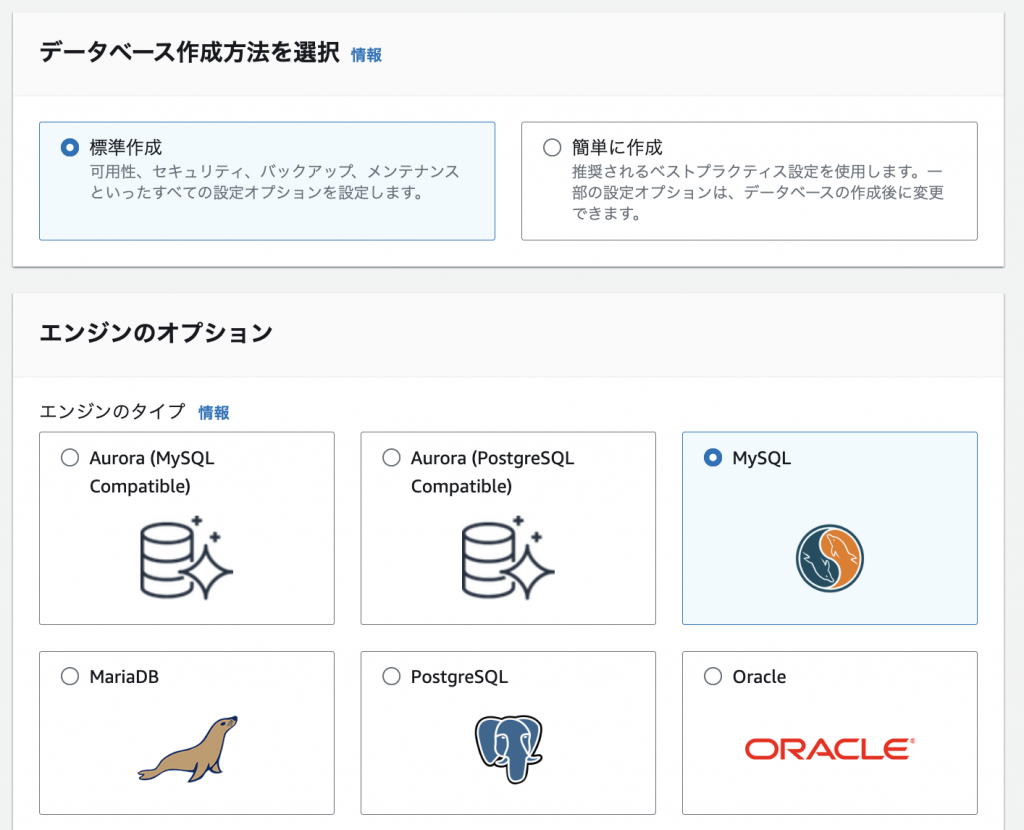The height and width of the screenshot is (830, 1024).
Task: Select the PostgreSQL radio button
Action: [391, 676]
